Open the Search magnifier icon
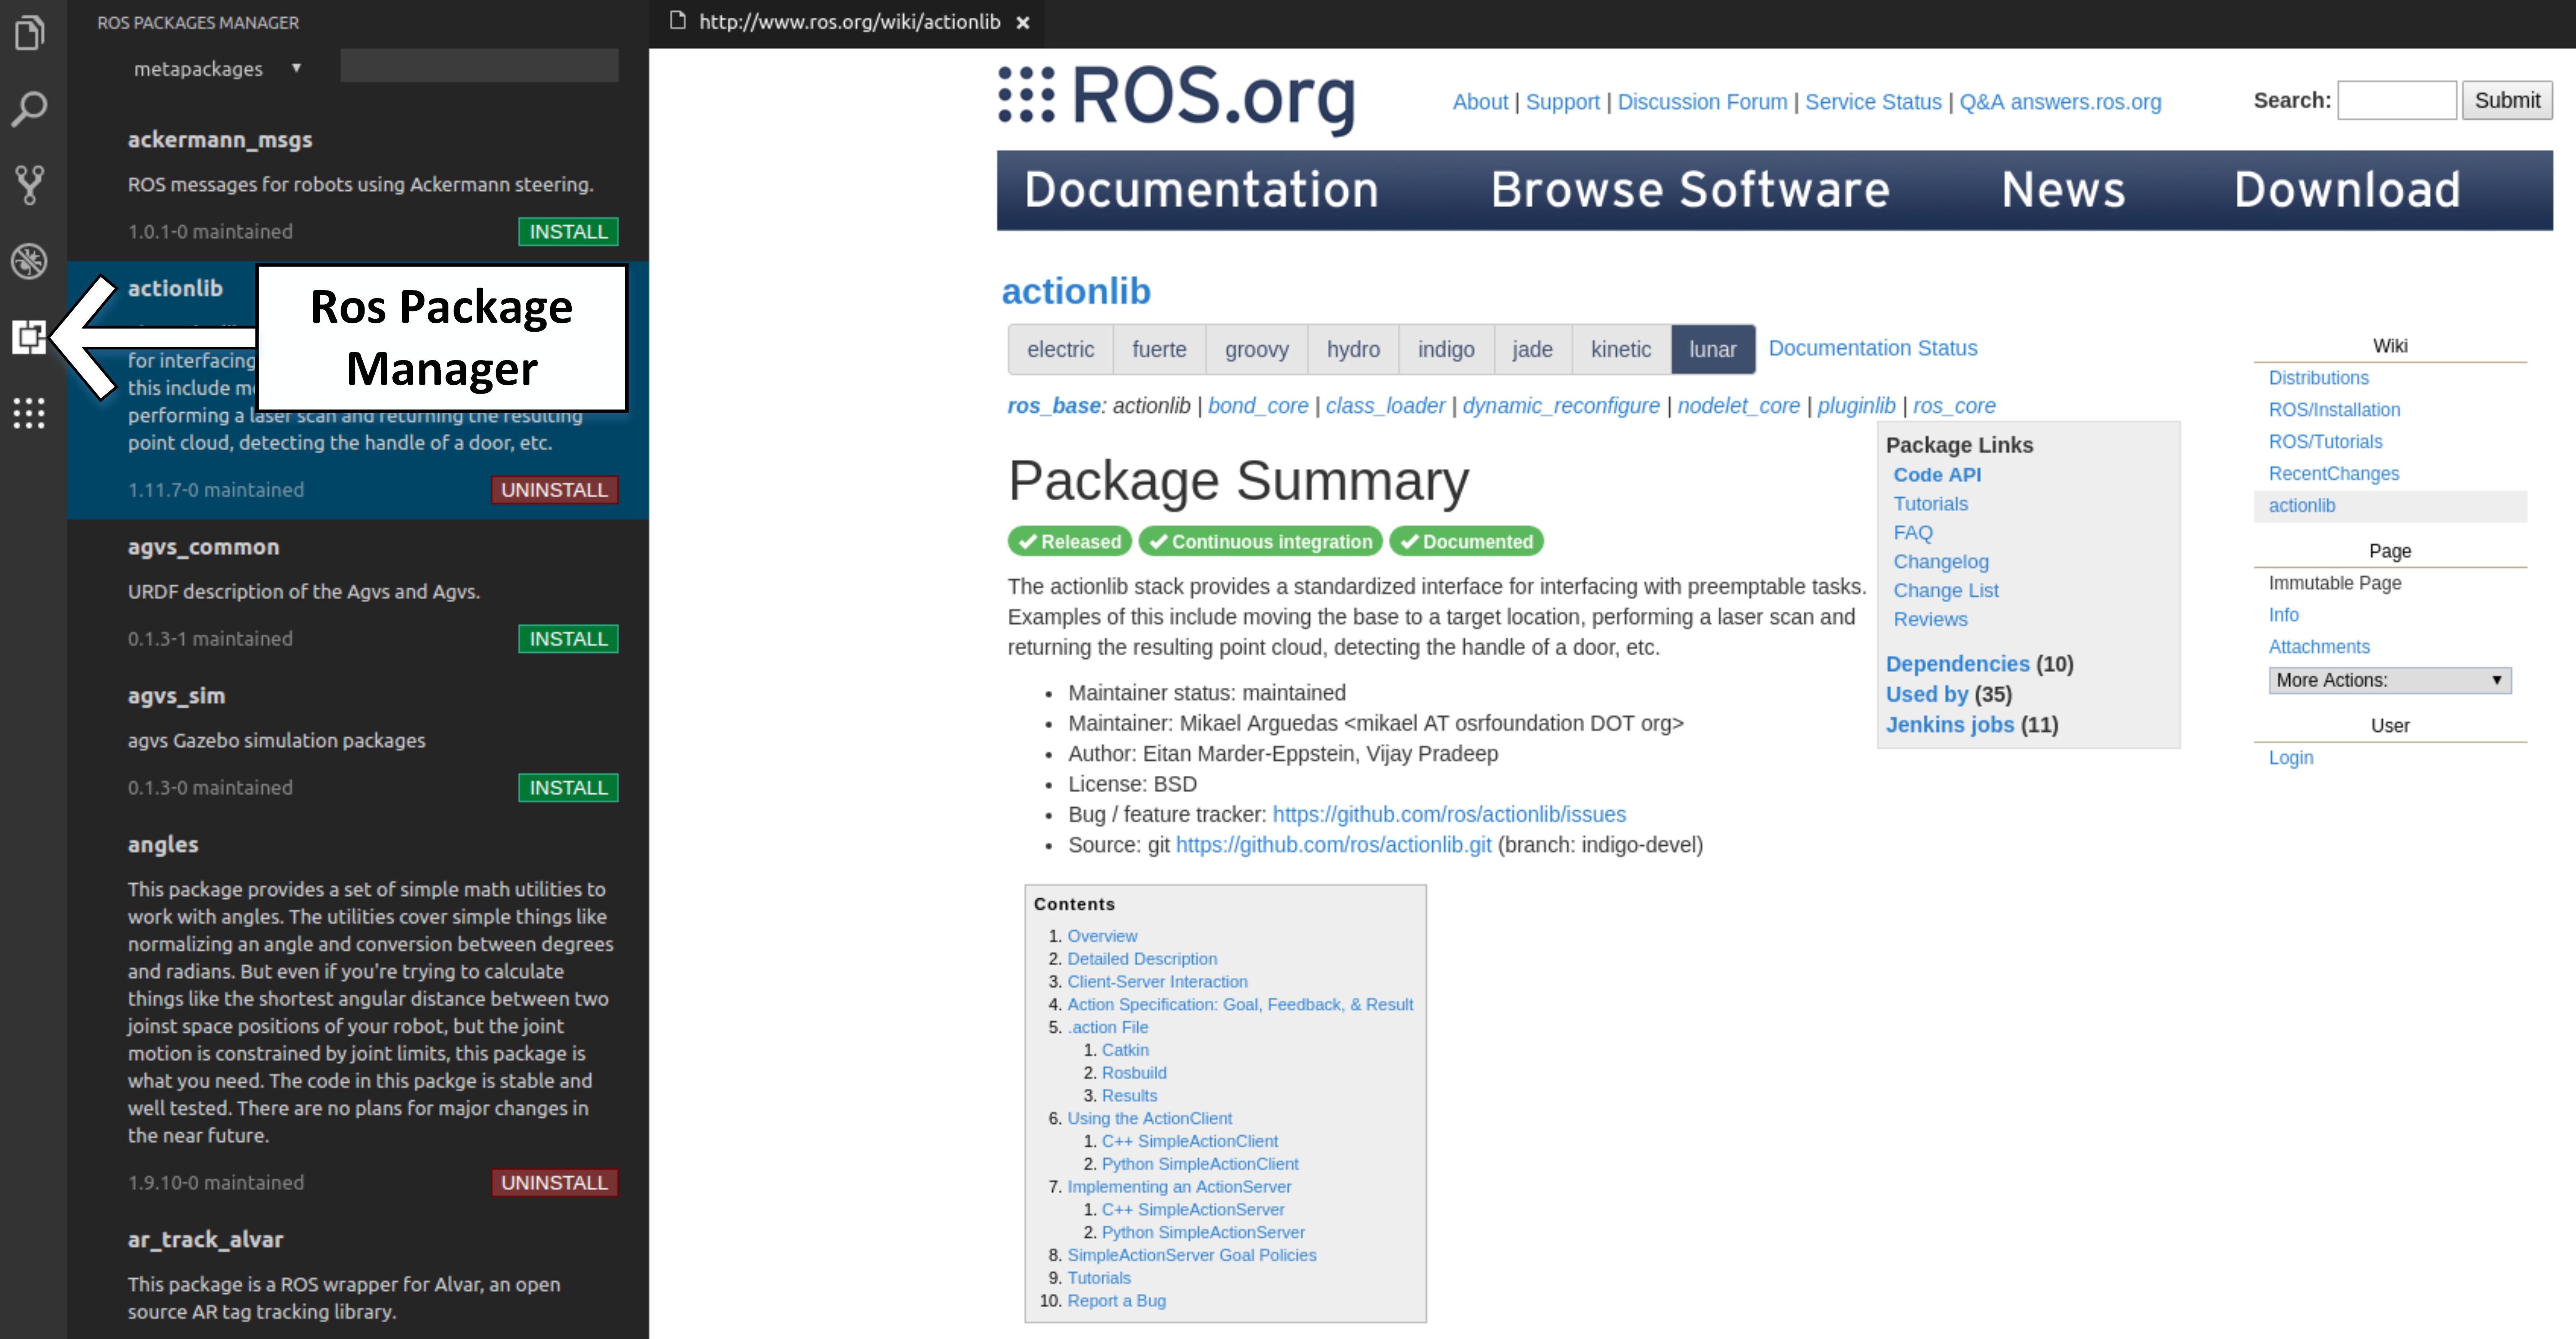The width and height of the screenshot is (2576, 1339). 30,109
